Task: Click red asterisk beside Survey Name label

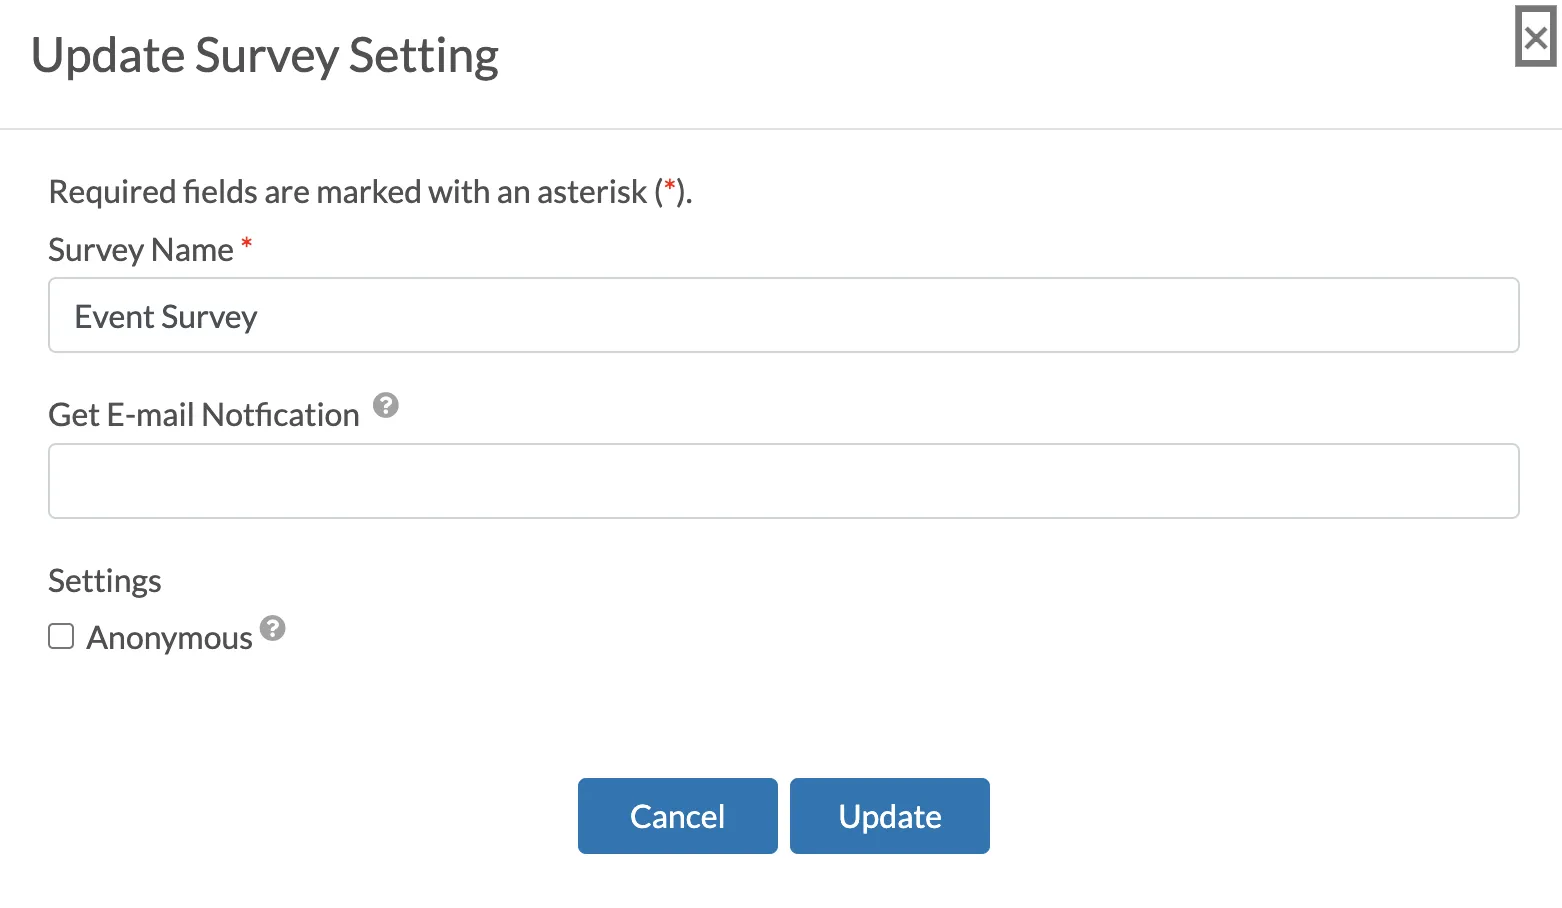Action: point(246,243)
